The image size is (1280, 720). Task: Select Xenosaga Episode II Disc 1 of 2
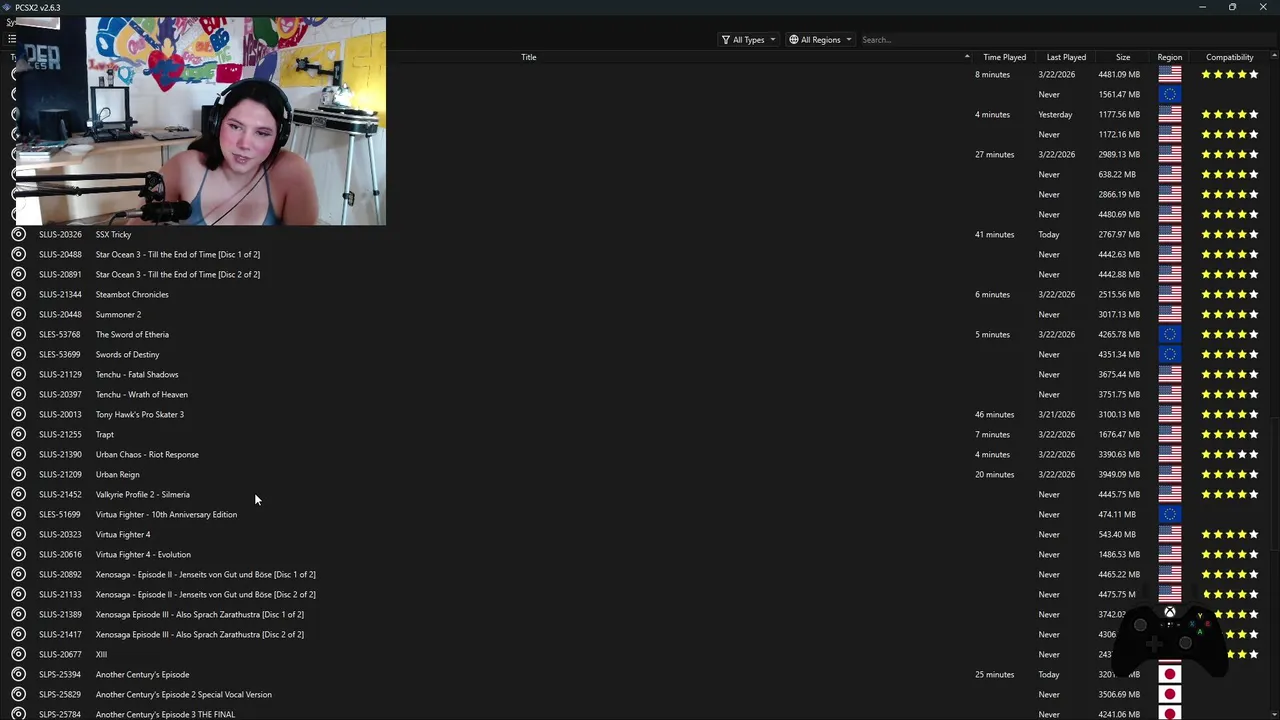click(205, 574)
